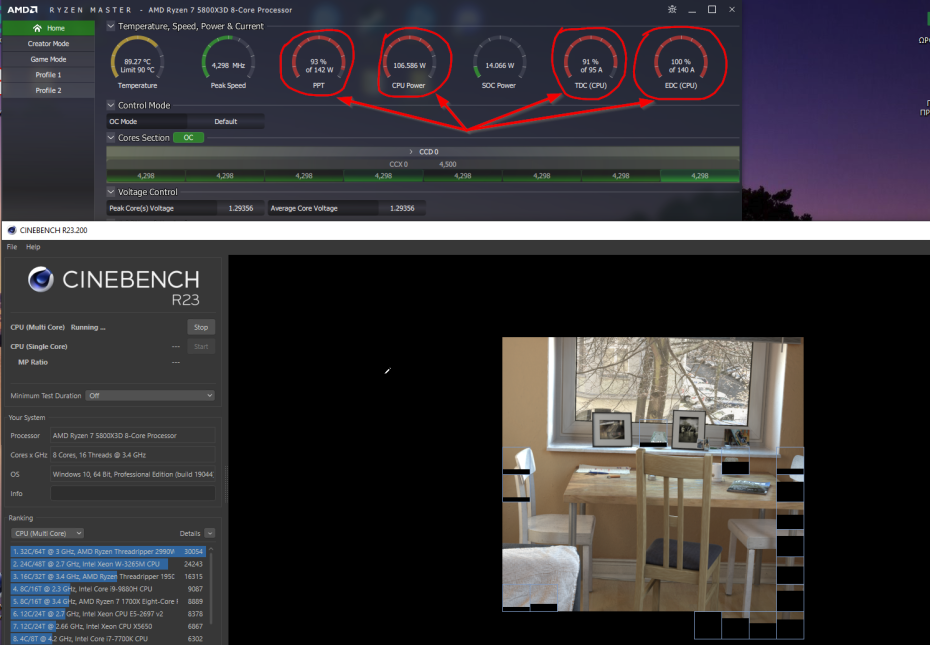
Task: Open the Cinebench Help menu
Action: click(33, 247)
